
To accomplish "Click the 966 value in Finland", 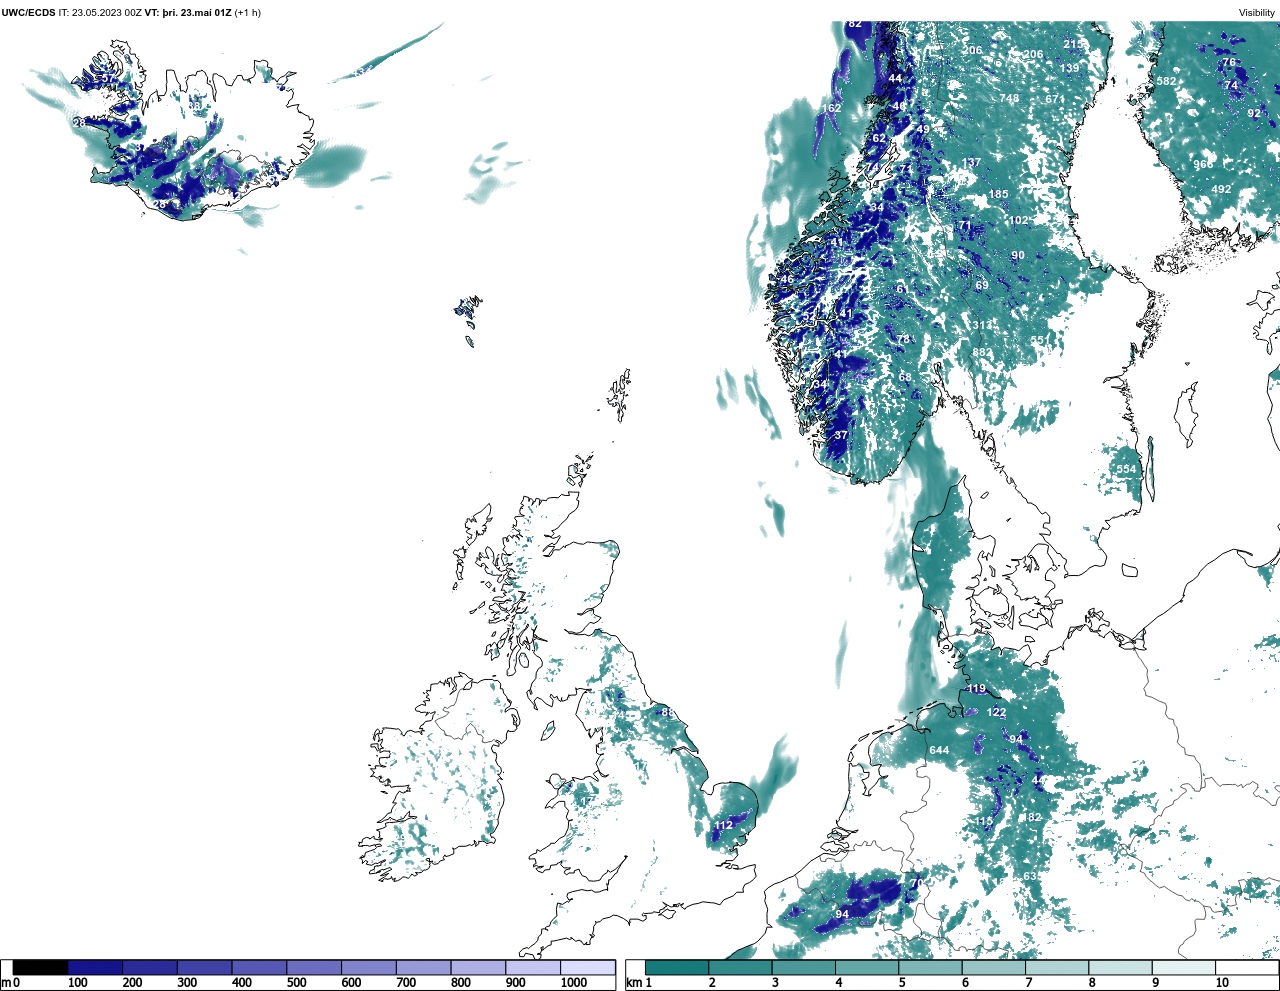I will (x=1203, y=164).
